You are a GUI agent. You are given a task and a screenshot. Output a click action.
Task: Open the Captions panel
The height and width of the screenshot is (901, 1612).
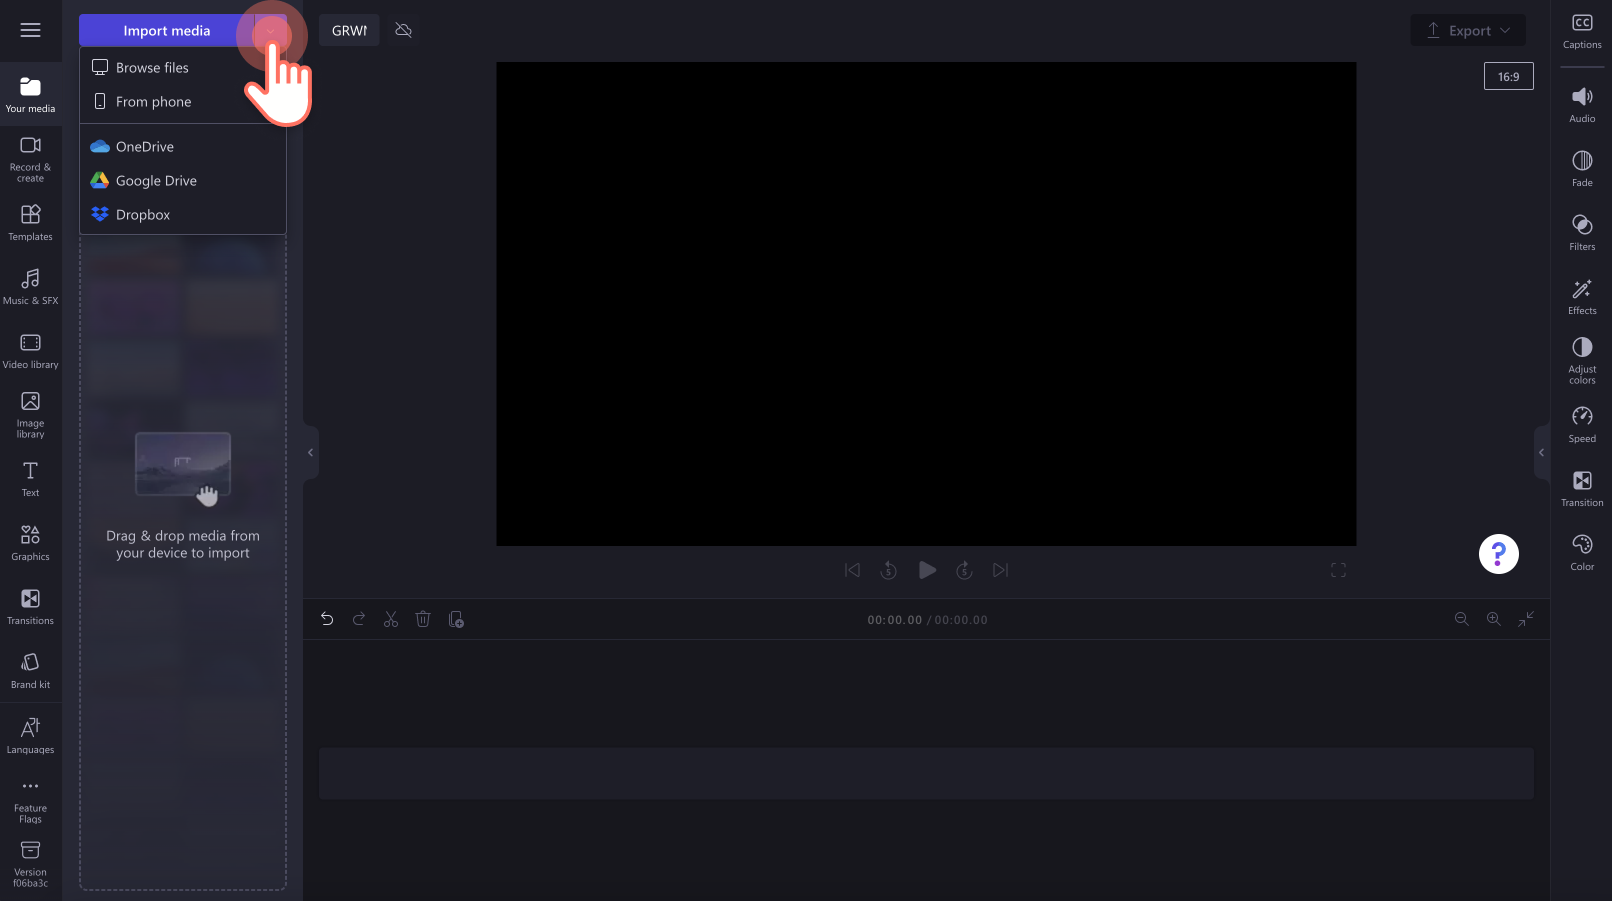coord(1582,31)
